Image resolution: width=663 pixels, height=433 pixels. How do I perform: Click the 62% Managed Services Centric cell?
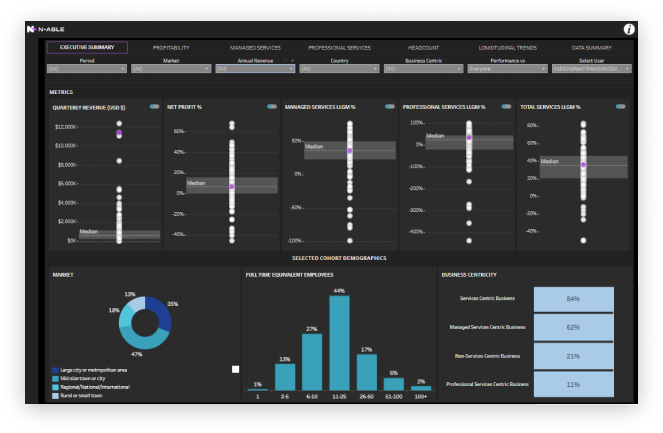point(573,327)
